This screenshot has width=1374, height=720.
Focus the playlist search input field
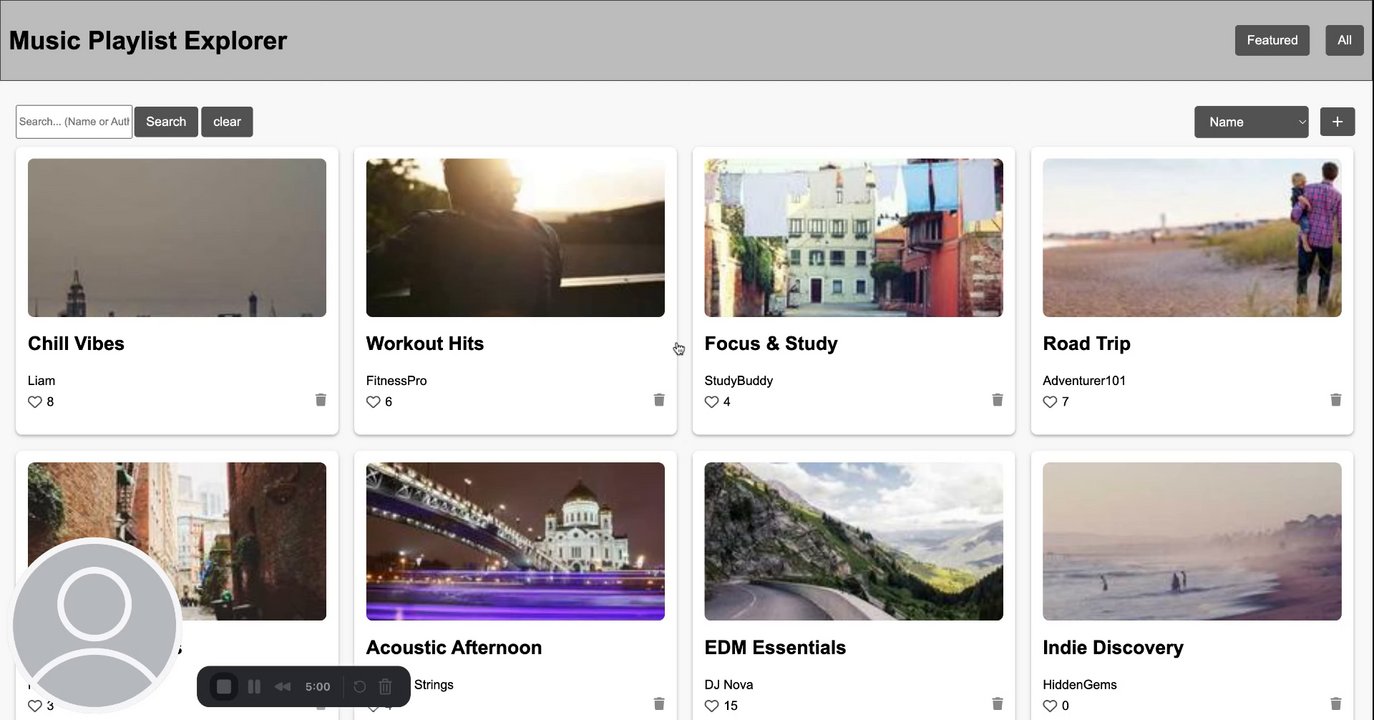click(74, 122)
